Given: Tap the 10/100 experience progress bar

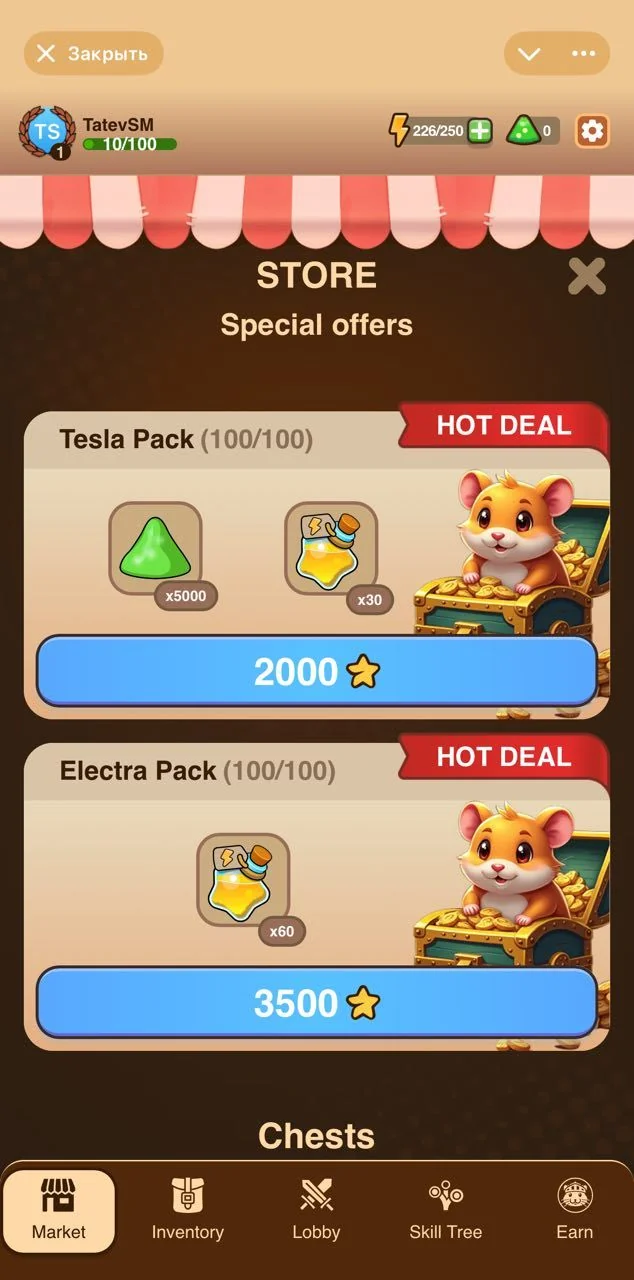Looking at the screenshot, I should [x=129, y=144].
